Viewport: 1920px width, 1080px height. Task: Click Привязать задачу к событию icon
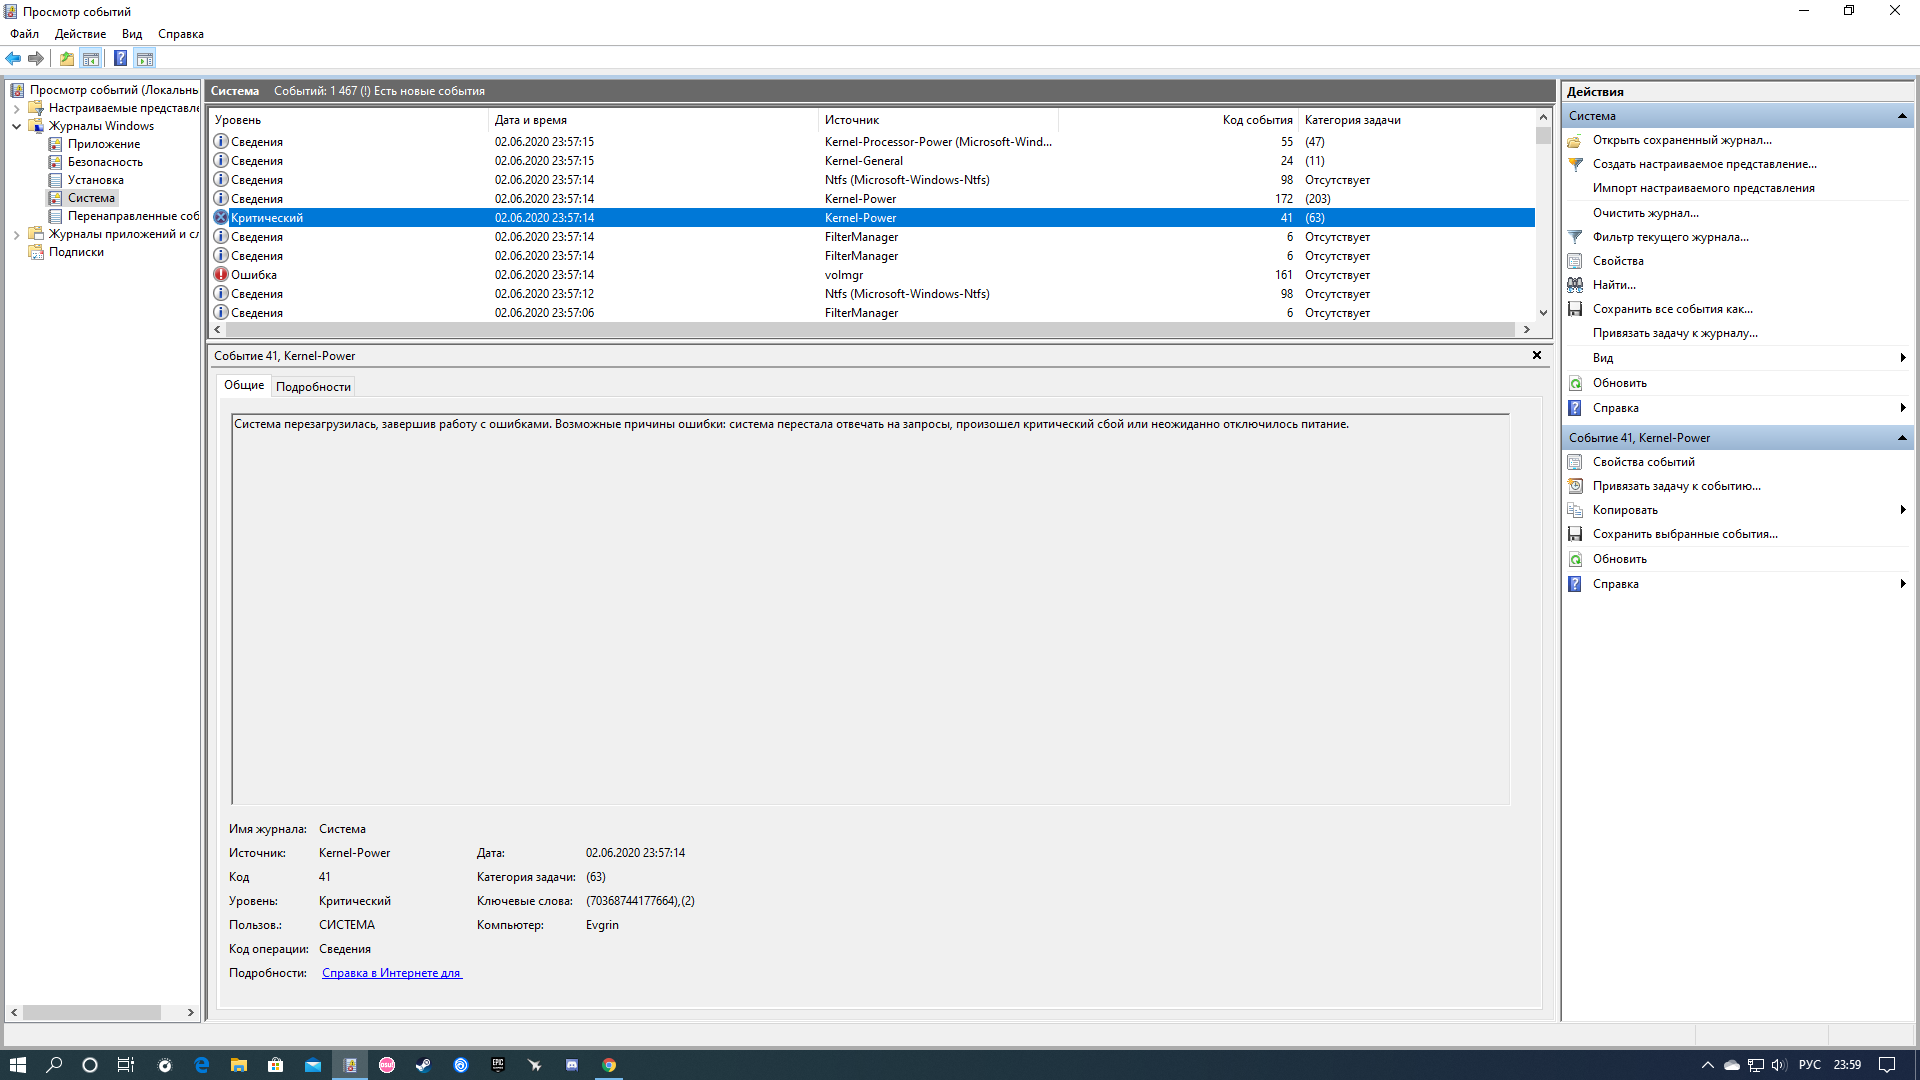point(1575,486)
